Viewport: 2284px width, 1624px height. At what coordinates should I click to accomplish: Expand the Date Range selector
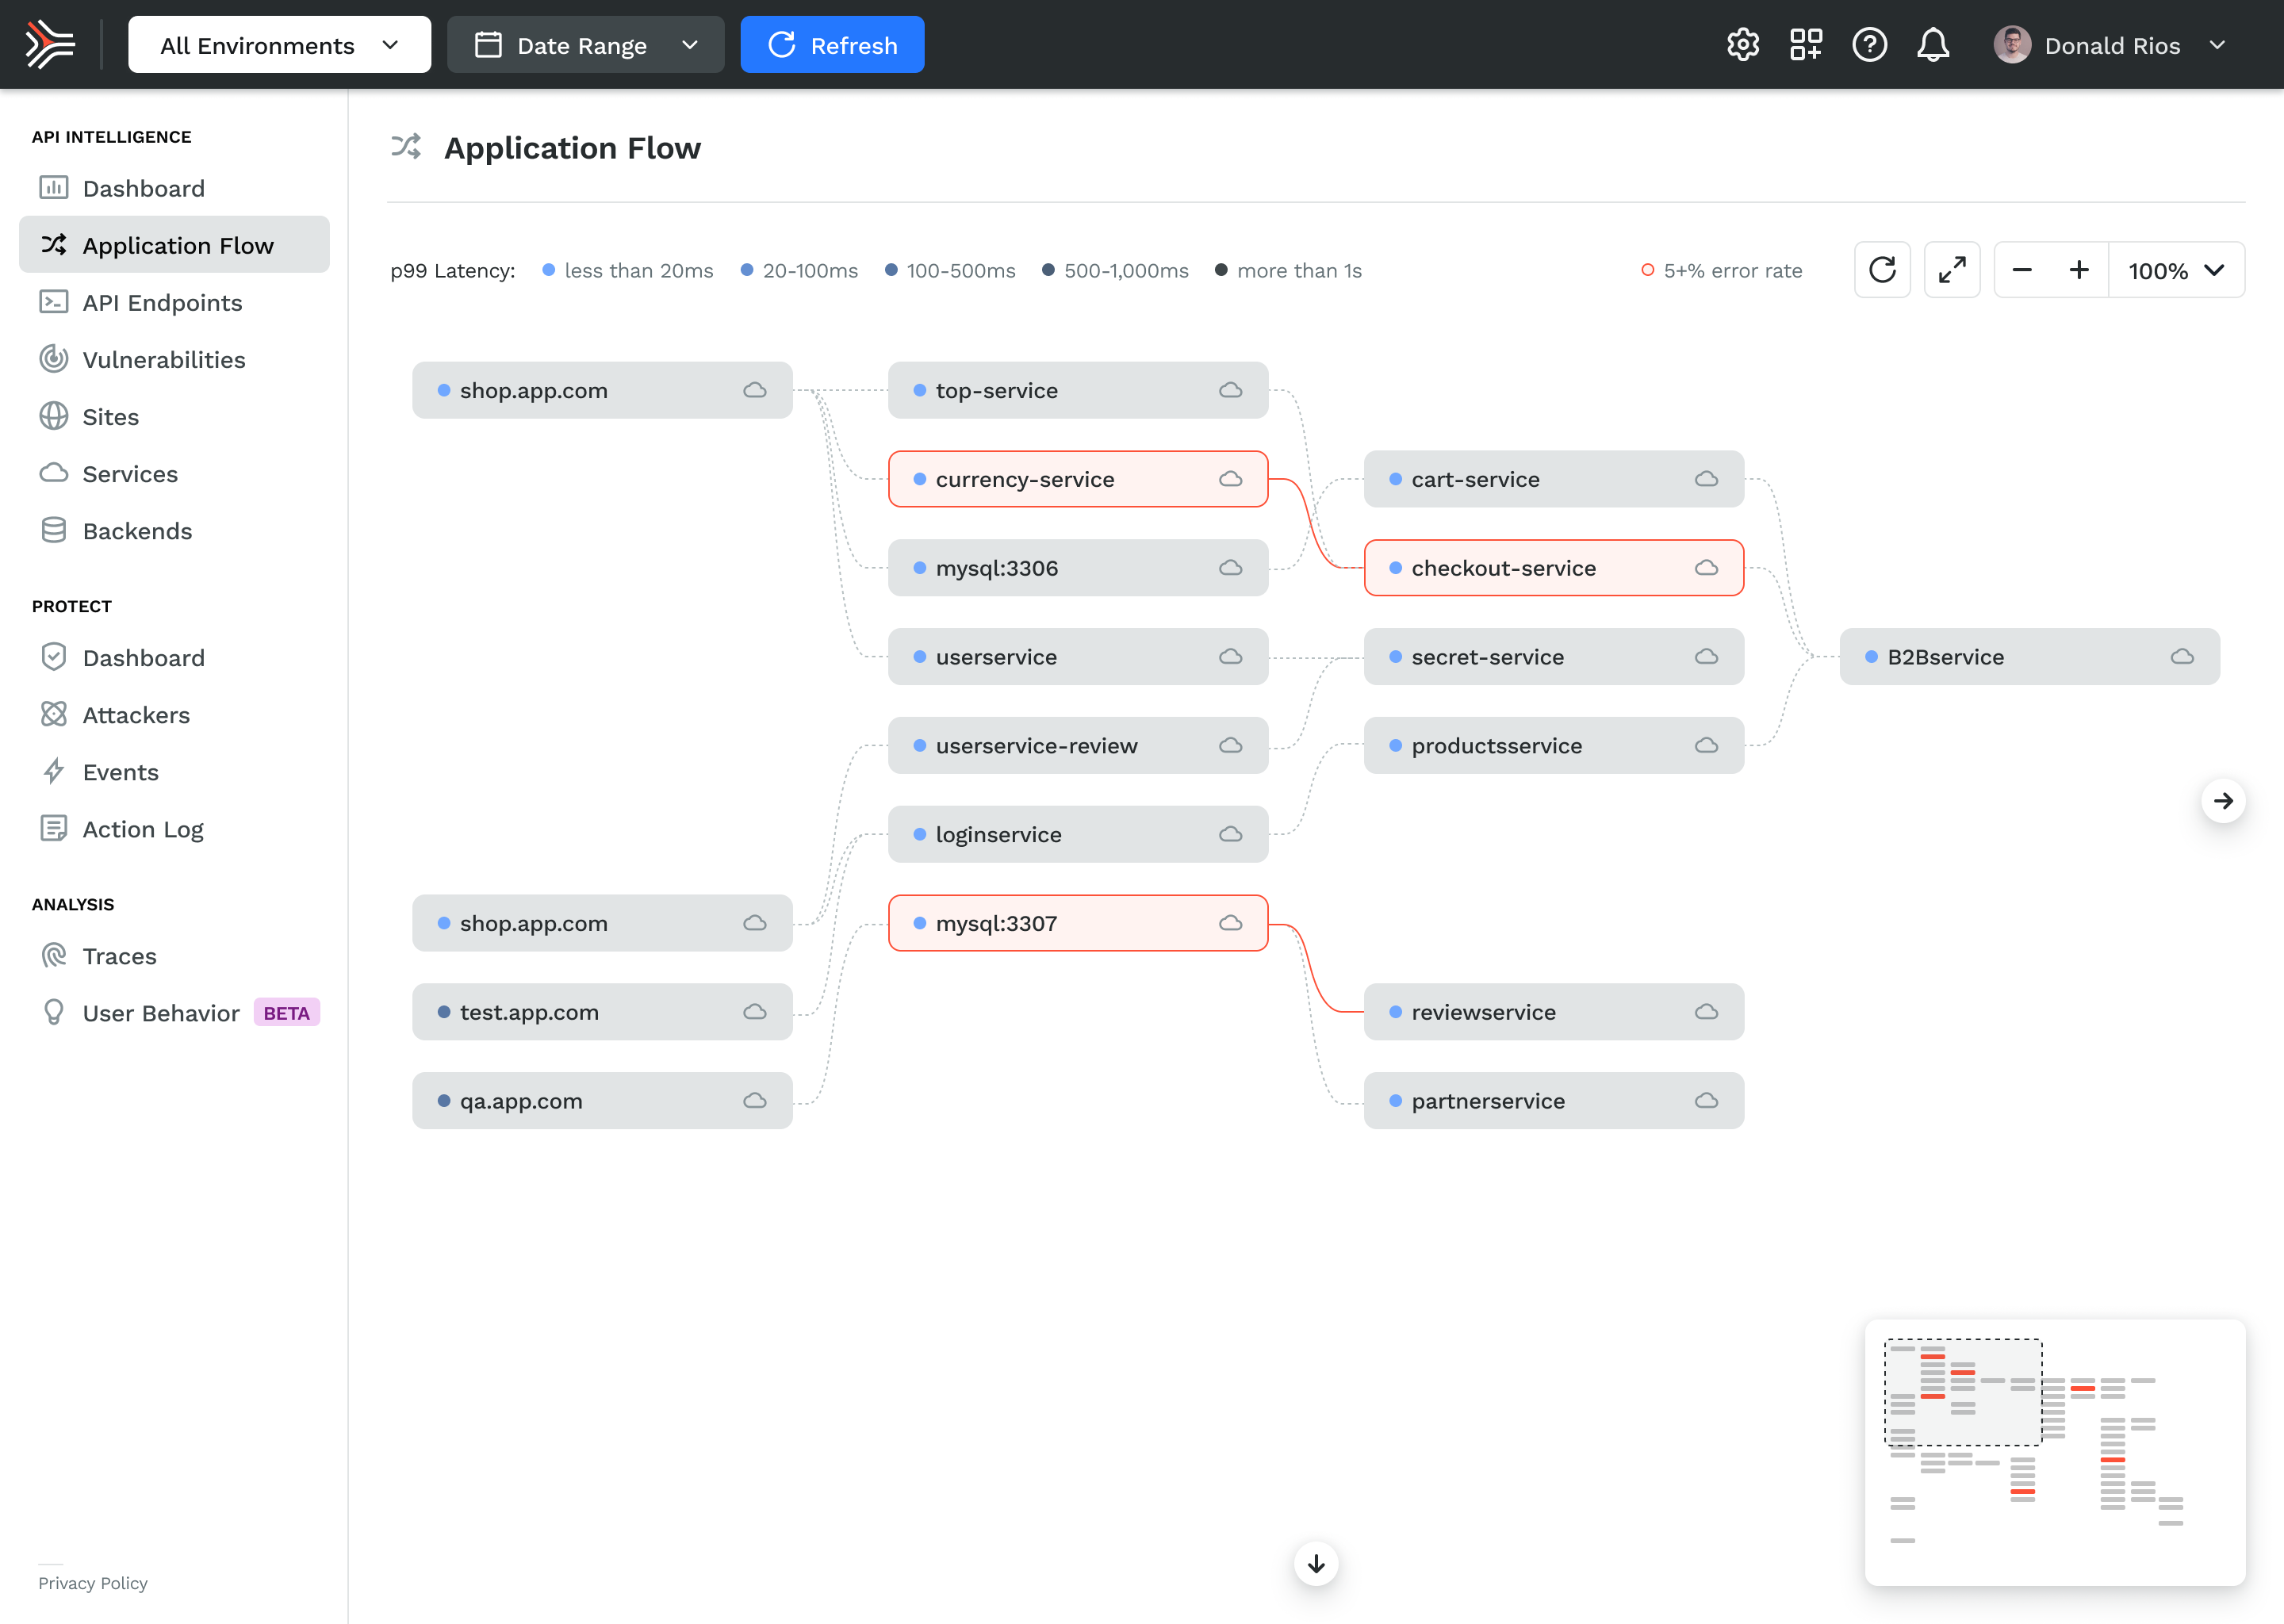click(x=585, y=45)
